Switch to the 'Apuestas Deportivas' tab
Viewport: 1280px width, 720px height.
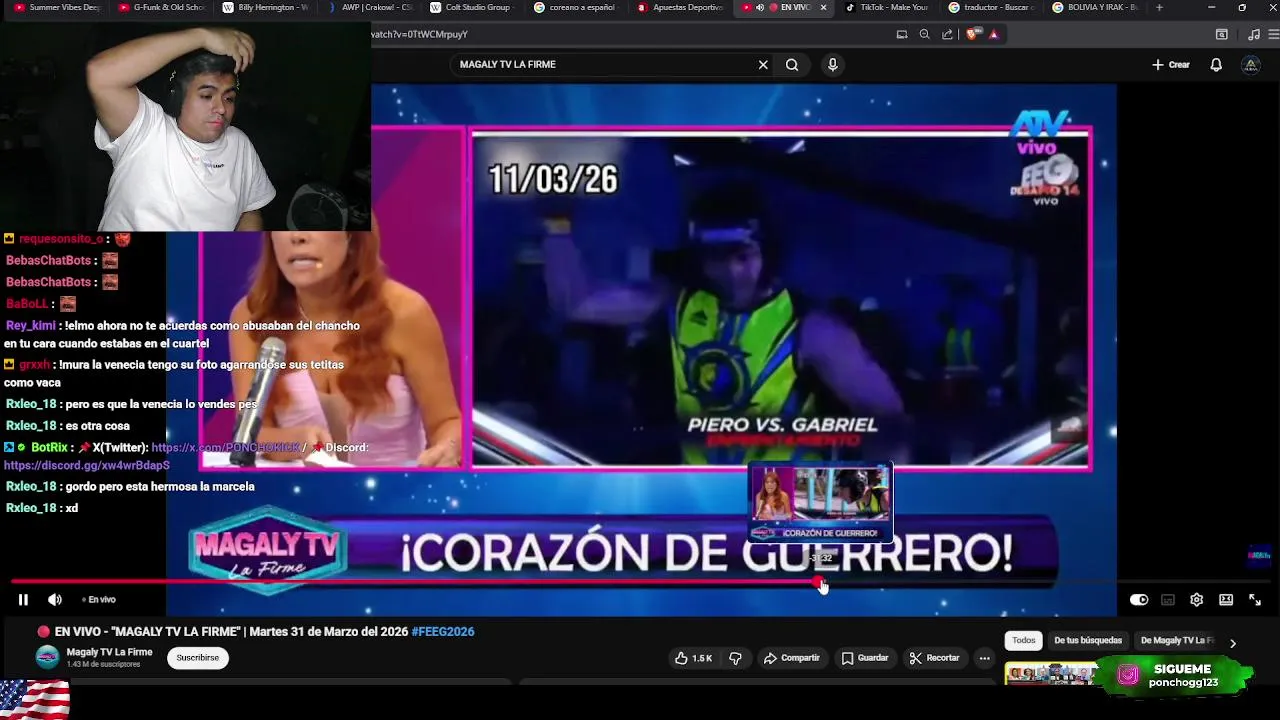[x=682, y=7]
